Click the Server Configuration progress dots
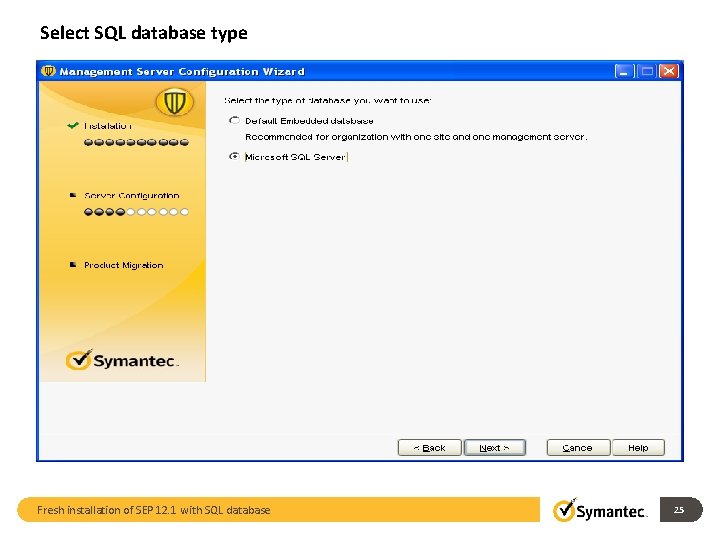720x540 pixels. pyautogui.click(x=136, y=212)
